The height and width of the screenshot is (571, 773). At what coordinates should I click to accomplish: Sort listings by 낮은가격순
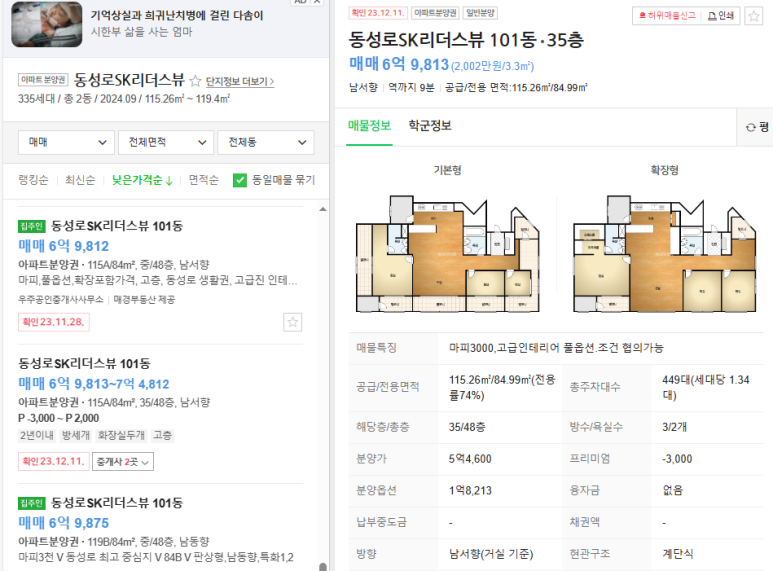pos(142,180)
